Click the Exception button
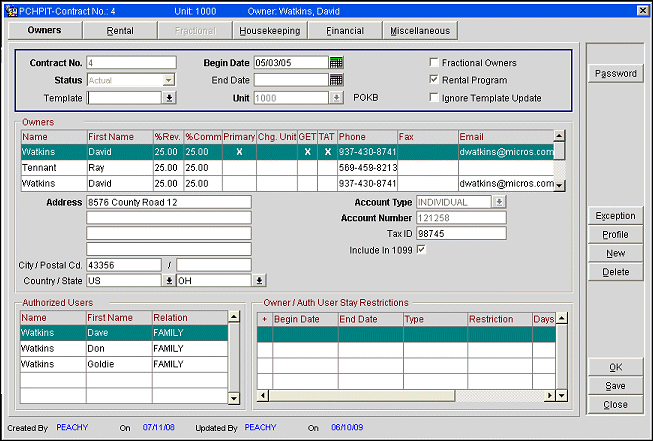Screen dimensions: 653x441 [615, 216]
